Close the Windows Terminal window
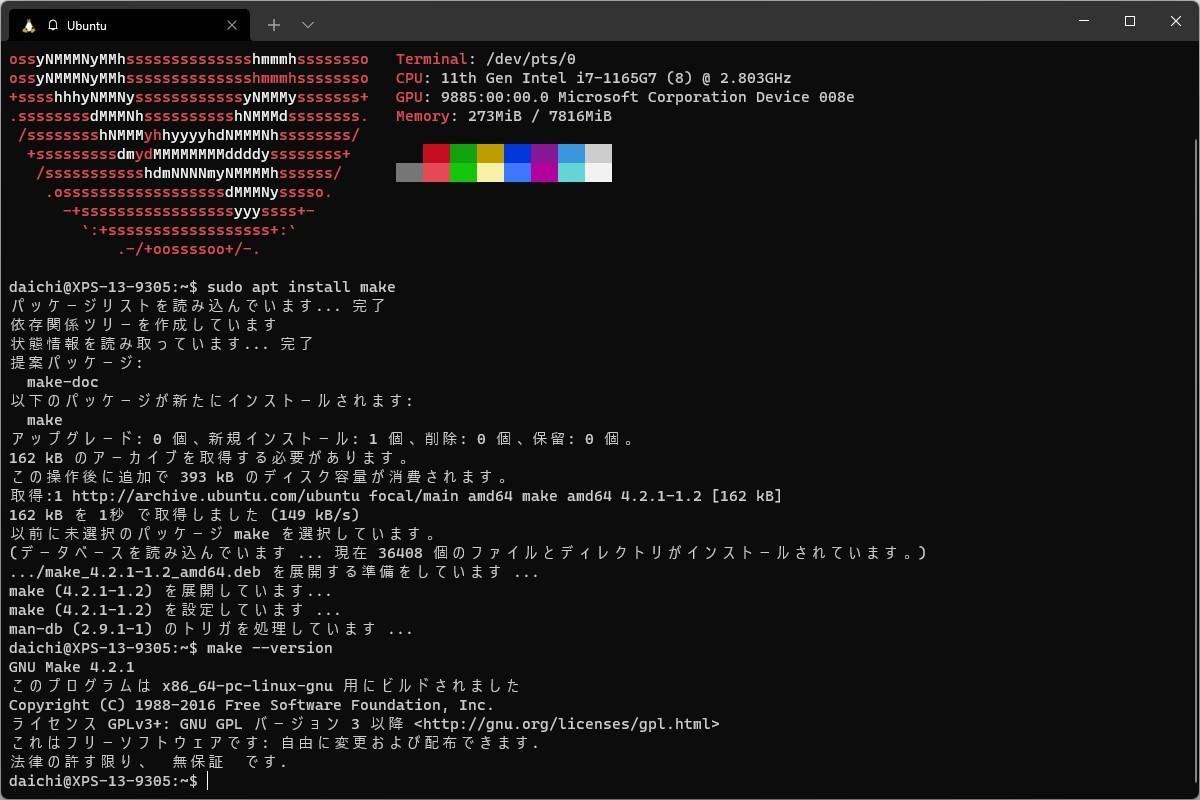Viewport: 1200px width, 800px height. (1176, 21)
